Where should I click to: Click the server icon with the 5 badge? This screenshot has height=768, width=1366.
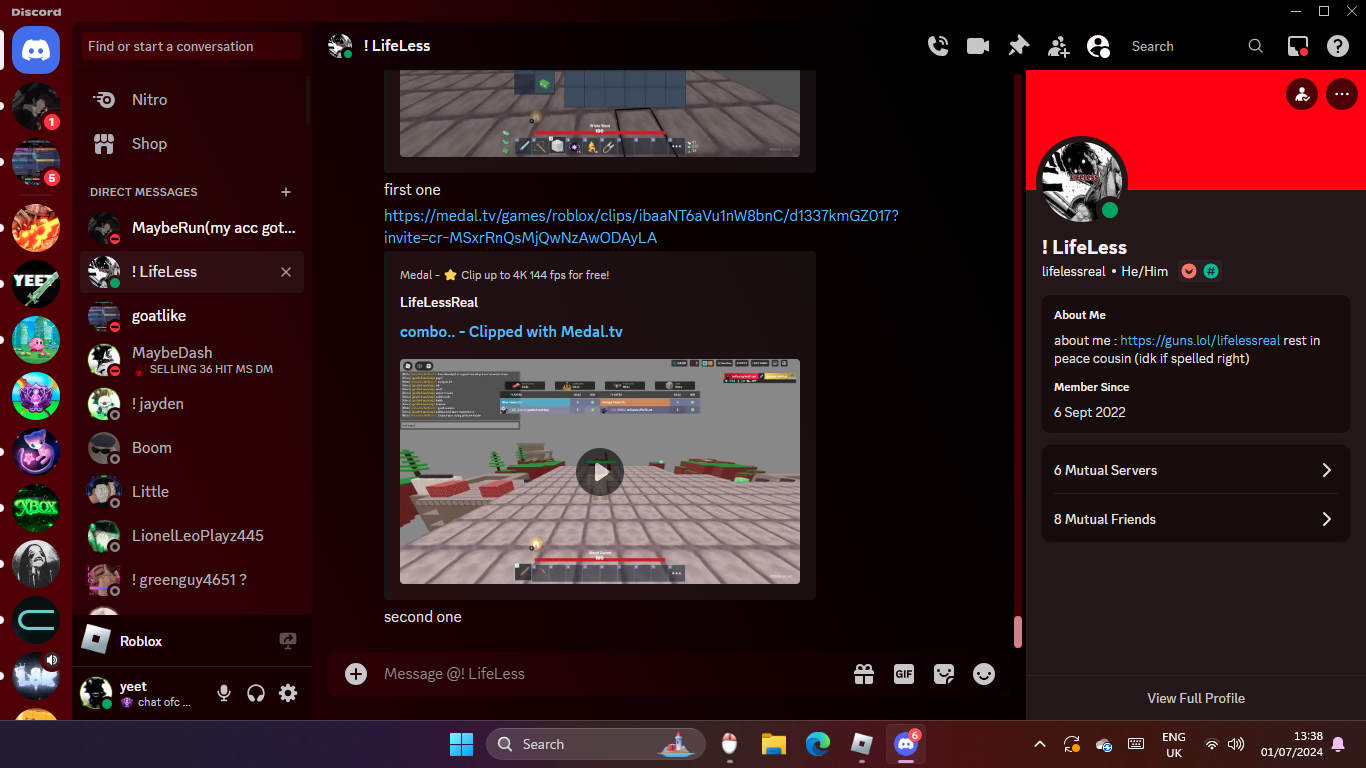coord(36,162)
